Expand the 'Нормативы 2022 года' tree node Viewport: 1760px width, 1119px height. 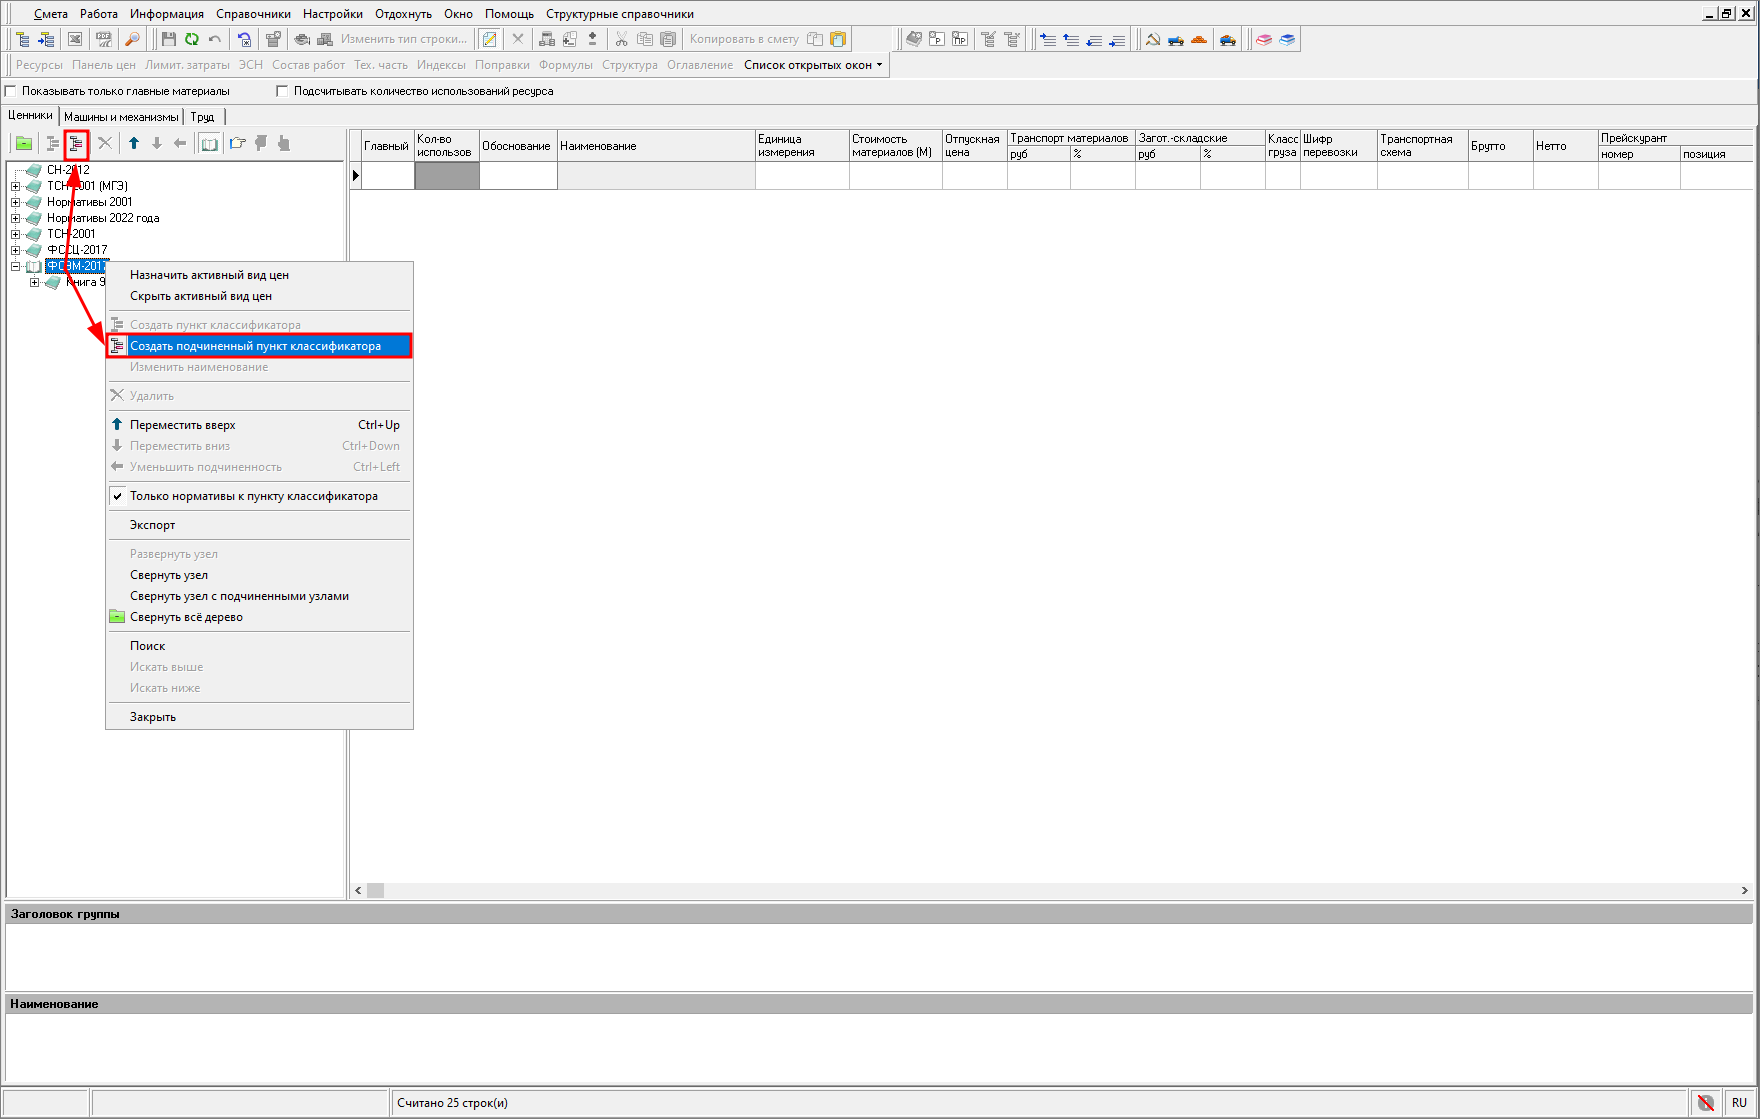[x=16, y=218]
